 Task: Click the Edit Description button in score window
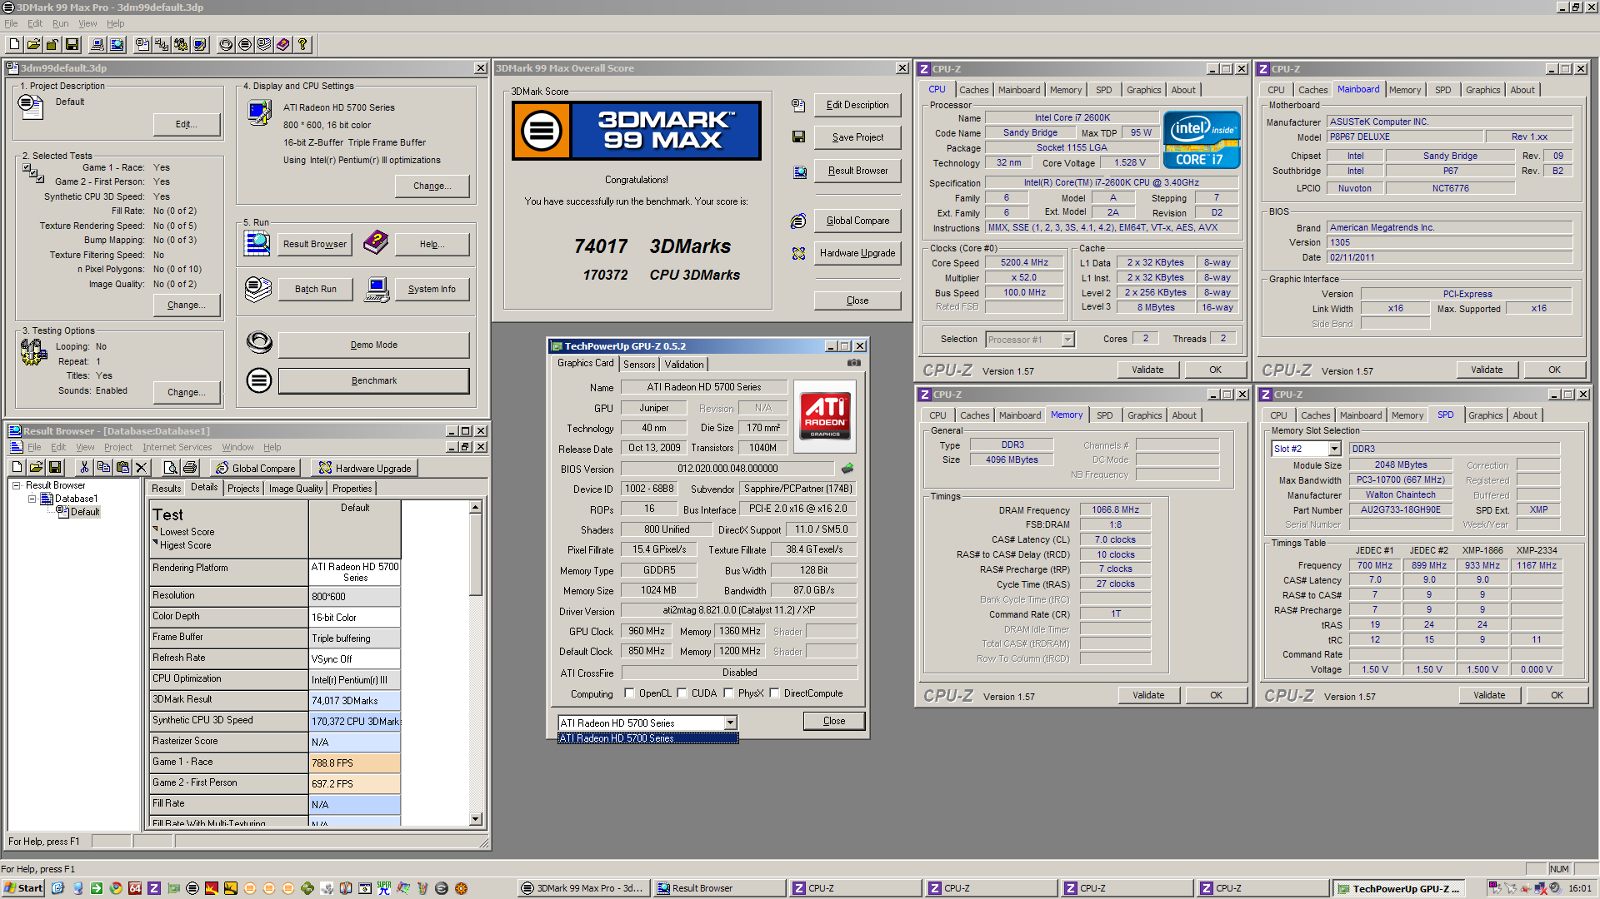click(858, 105)
